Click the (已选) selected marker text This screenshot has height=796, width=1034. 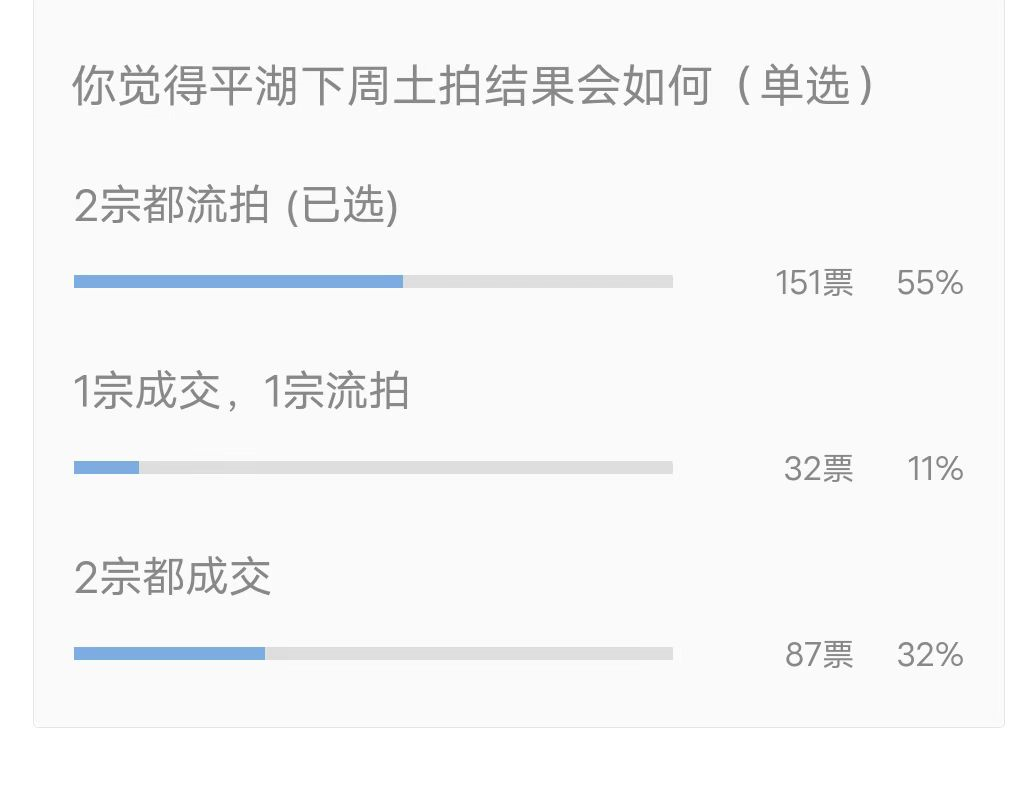(342, 206)
